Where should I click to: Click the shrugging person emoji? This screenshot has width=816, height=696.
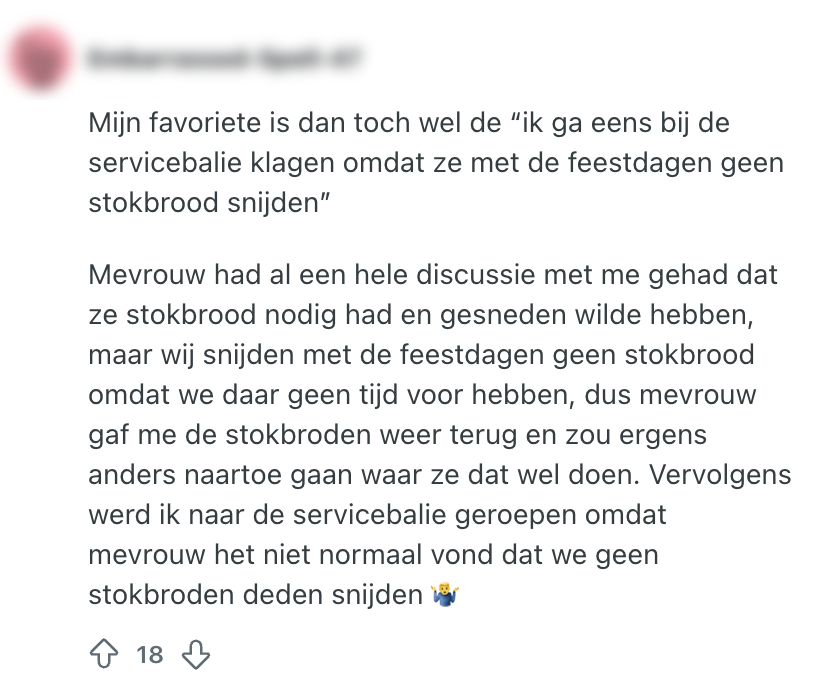click(442, 597)
